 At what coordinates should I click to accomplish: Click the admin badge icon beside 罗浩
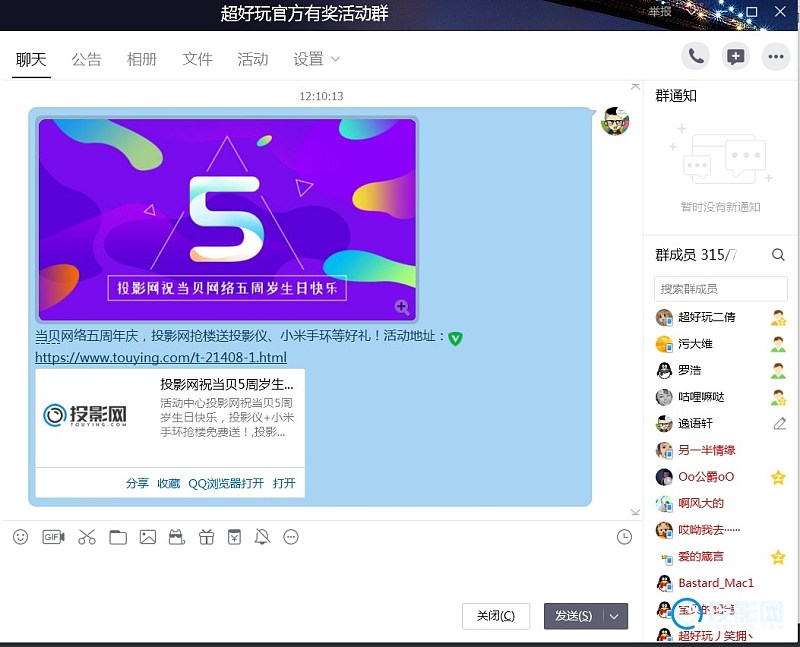click(778, 370)
